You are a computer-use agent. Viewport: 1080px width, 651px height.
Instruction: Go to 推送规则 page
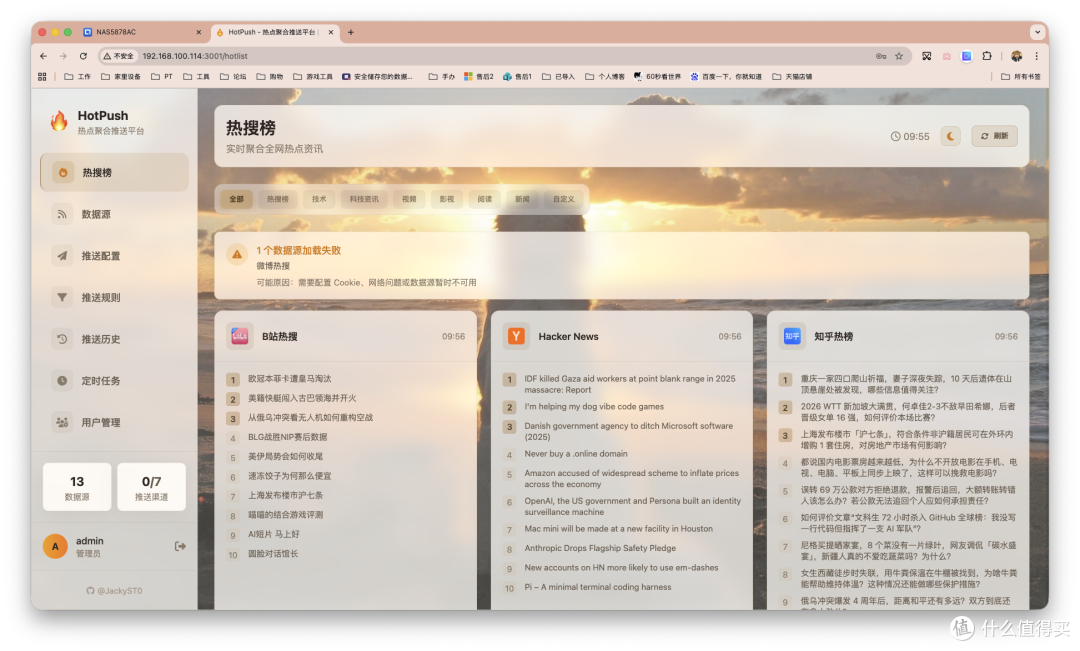pyautogui.click(x=114, y=298)
